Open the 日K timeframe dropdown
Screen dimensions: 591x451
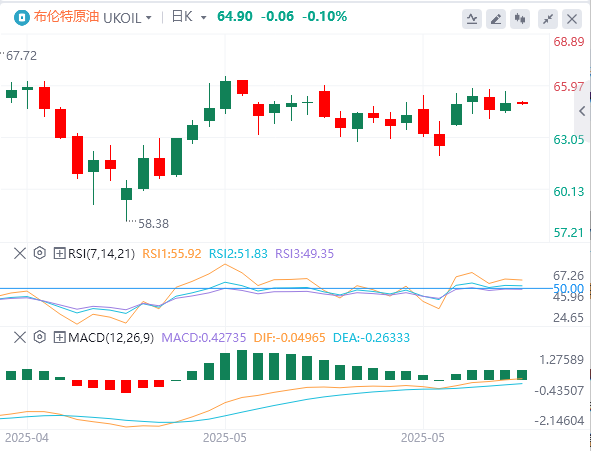coord(189,17)
